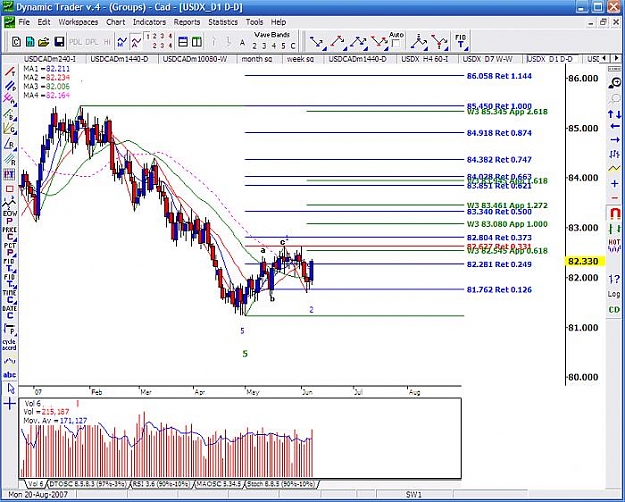Click the green CD button
This screenshot has height=502, width=625.
point(614,310)
